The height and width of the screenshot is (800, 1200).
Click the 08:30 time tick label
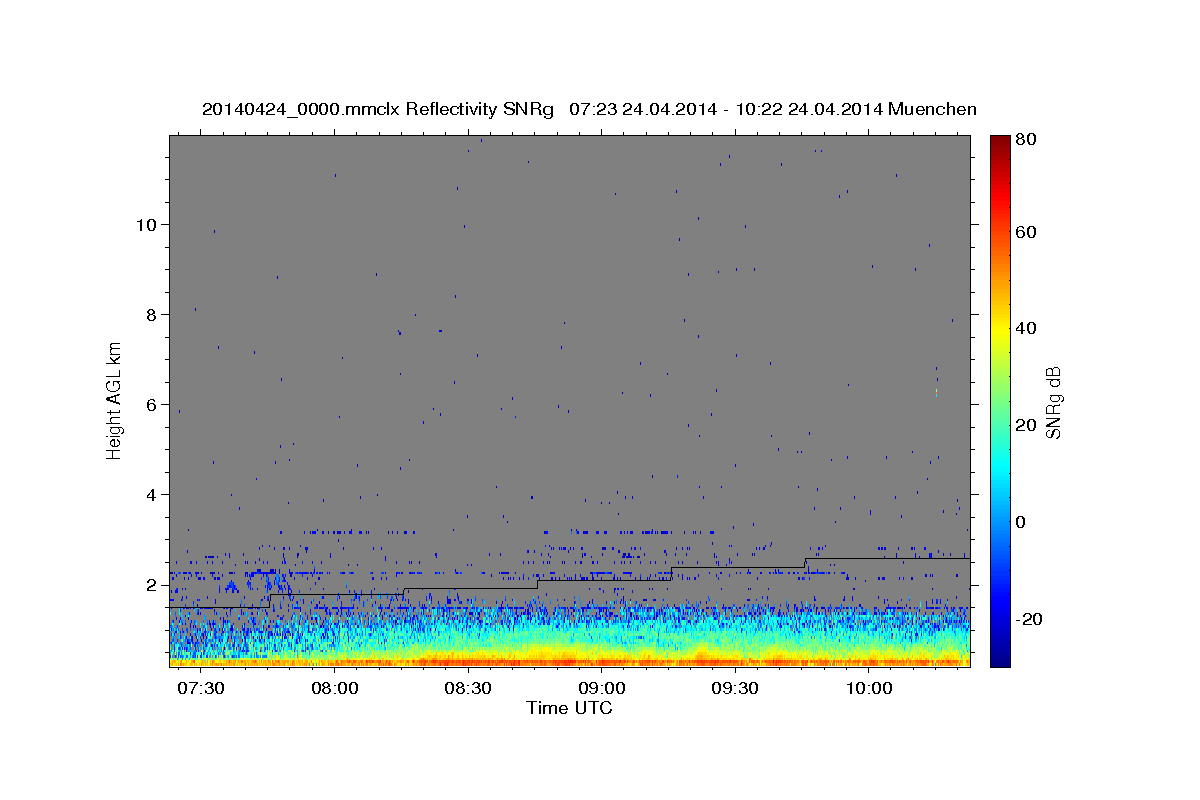[468, 689]
